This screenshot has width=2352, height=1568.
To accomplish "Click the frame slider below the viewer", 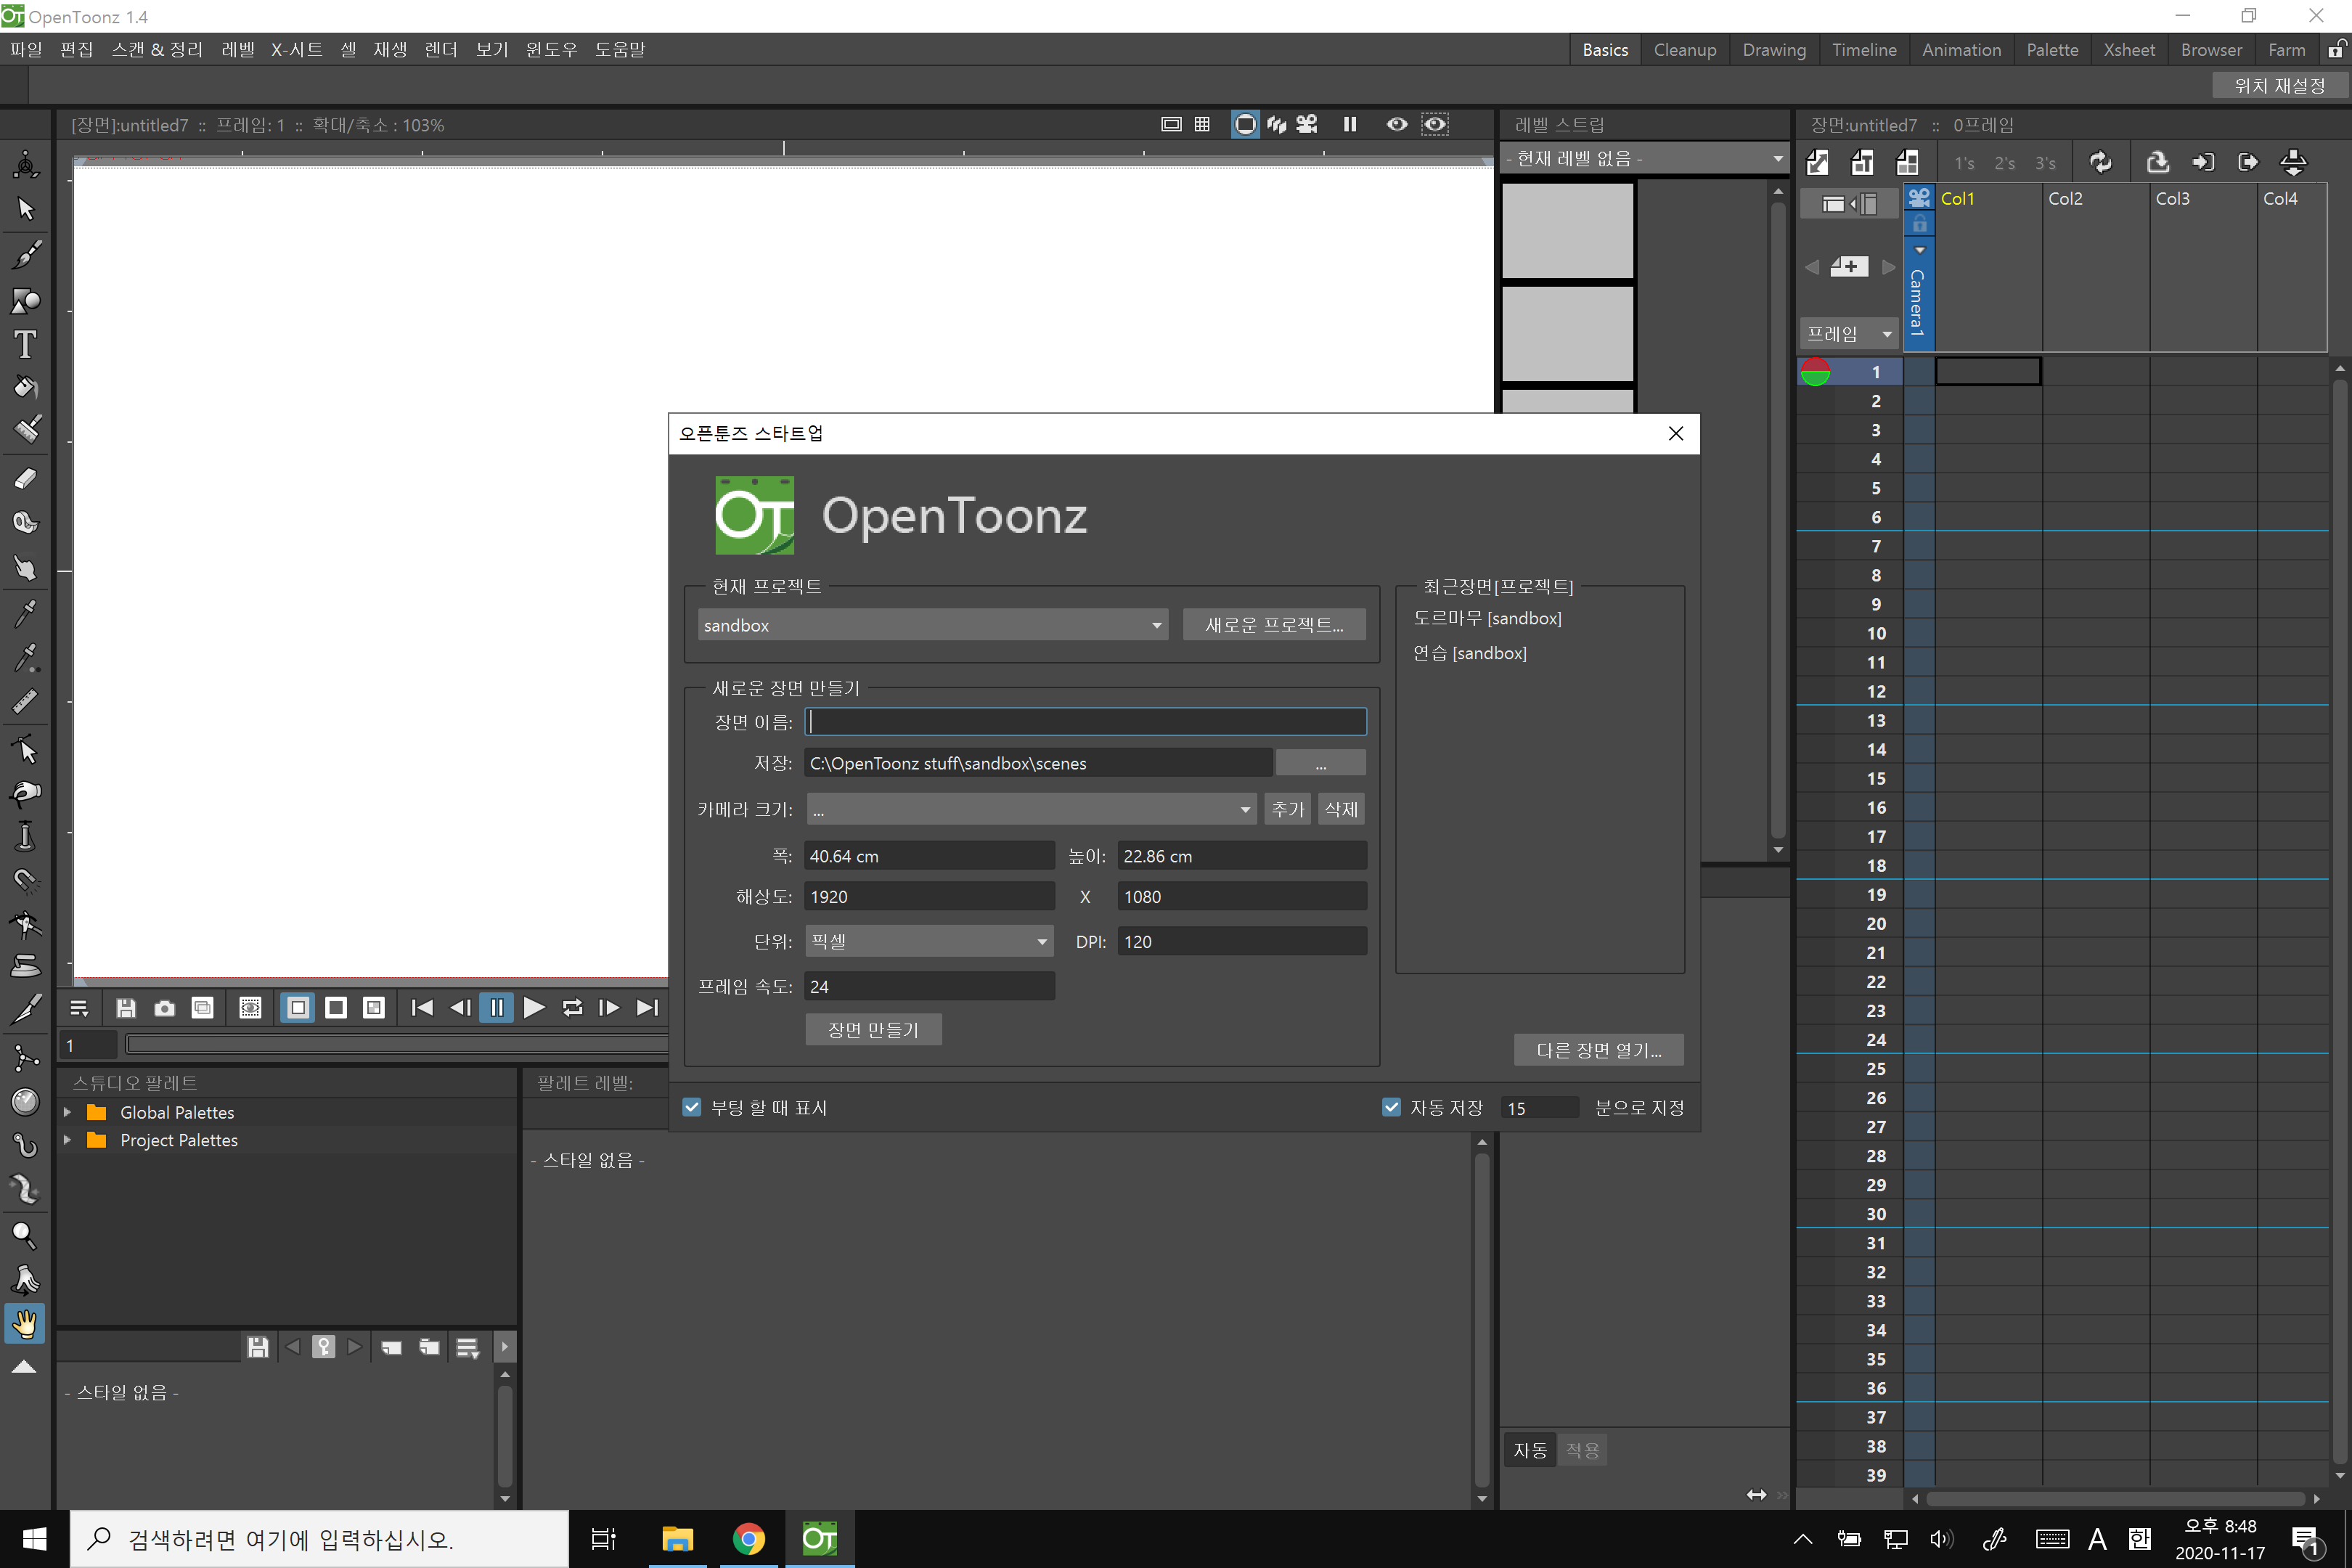I will [x=396, y=1045].
